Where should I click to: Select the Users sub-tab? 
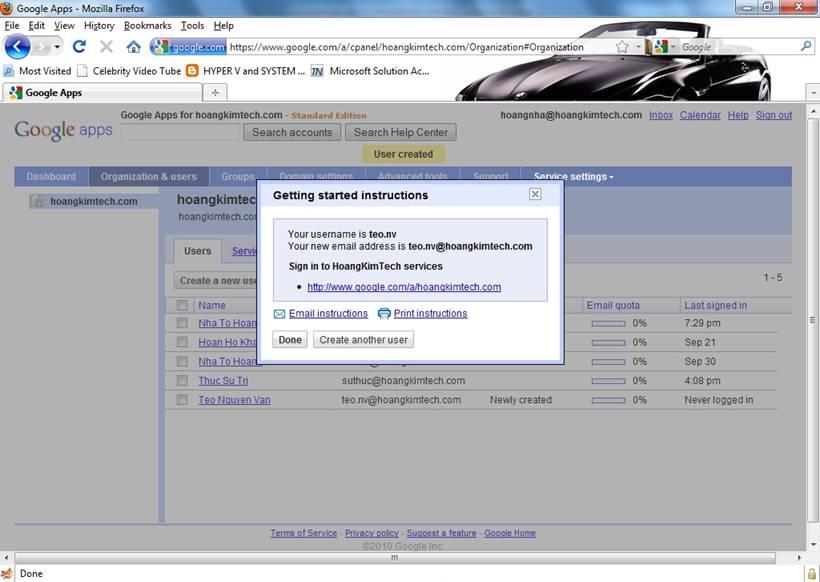197,251
